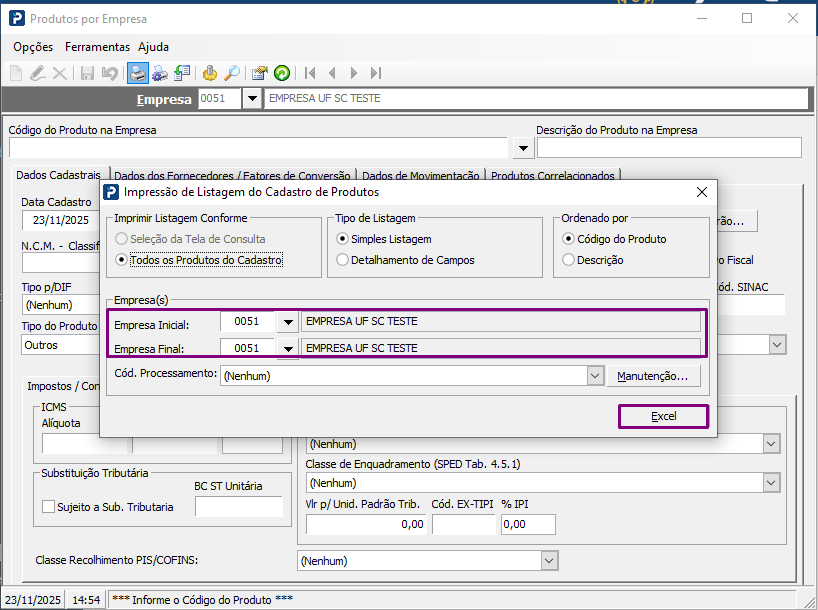Open the Cód. Processamento dropdown
This screenshot has width=818, height=610.
pyautogui.click(x=594, y=376)
